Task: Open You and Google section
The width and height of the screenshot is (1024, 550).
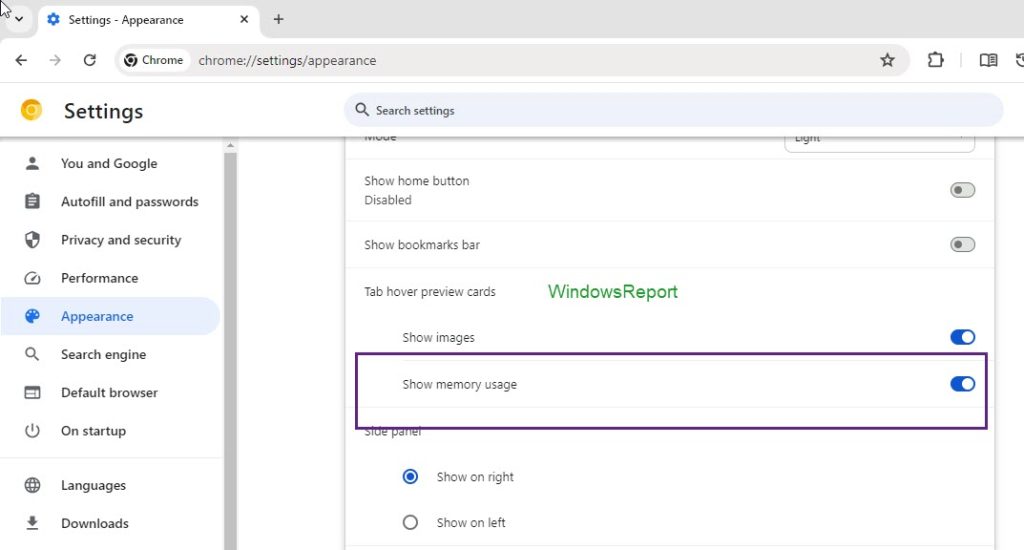Action: click(110, 163)
